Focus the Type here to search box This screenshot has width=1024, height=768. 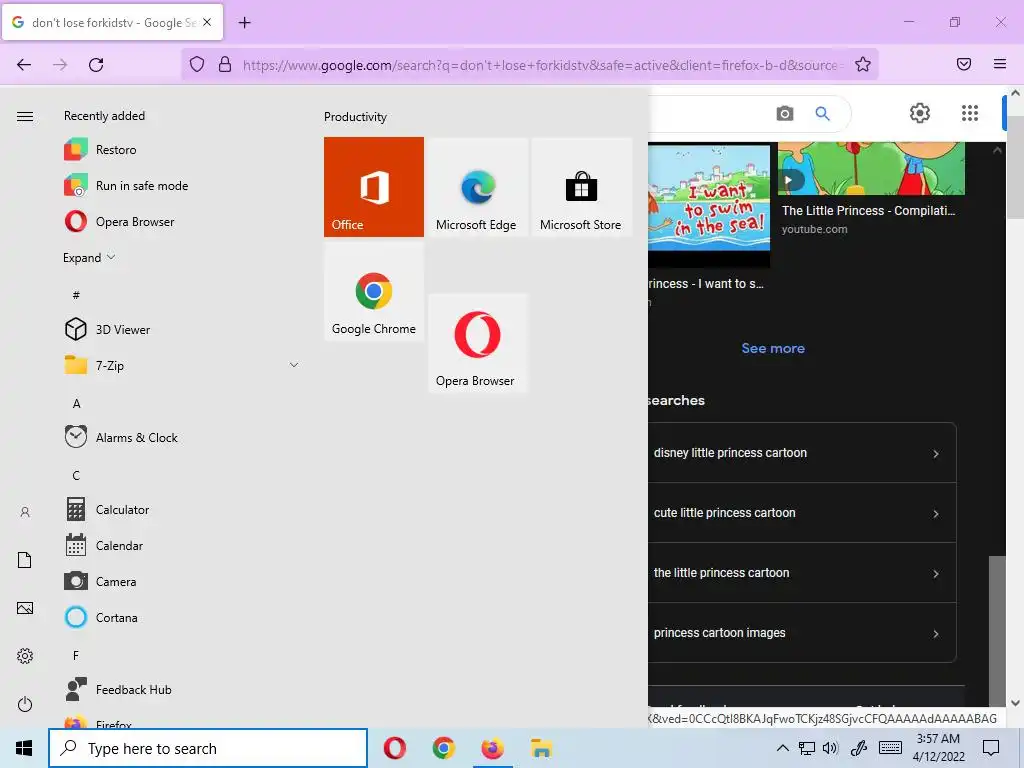(x=208, y=748)
